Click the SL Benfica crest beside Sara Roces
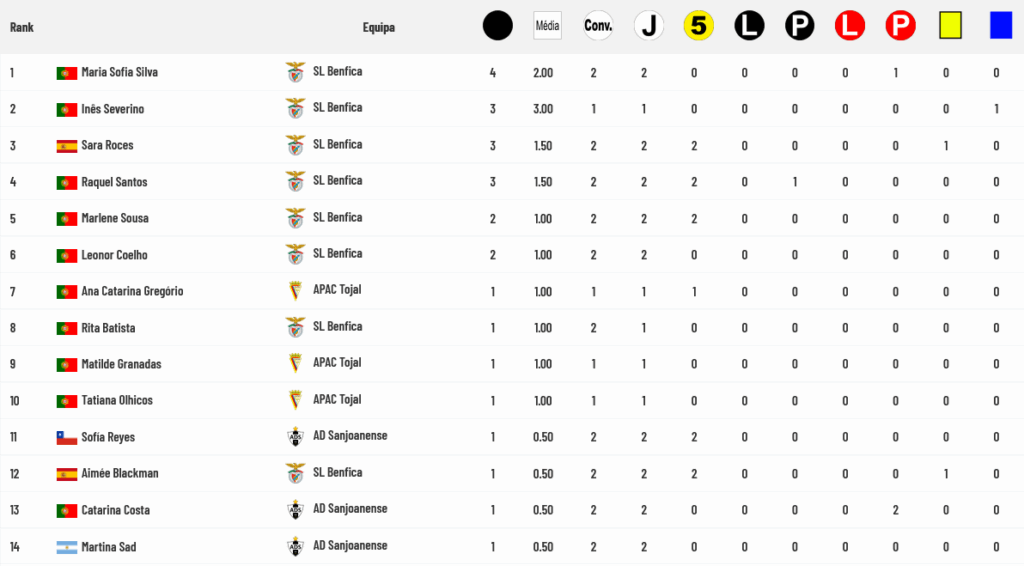Image resolution: width=1024 pixels, height=566 pixels. [295, 145]
